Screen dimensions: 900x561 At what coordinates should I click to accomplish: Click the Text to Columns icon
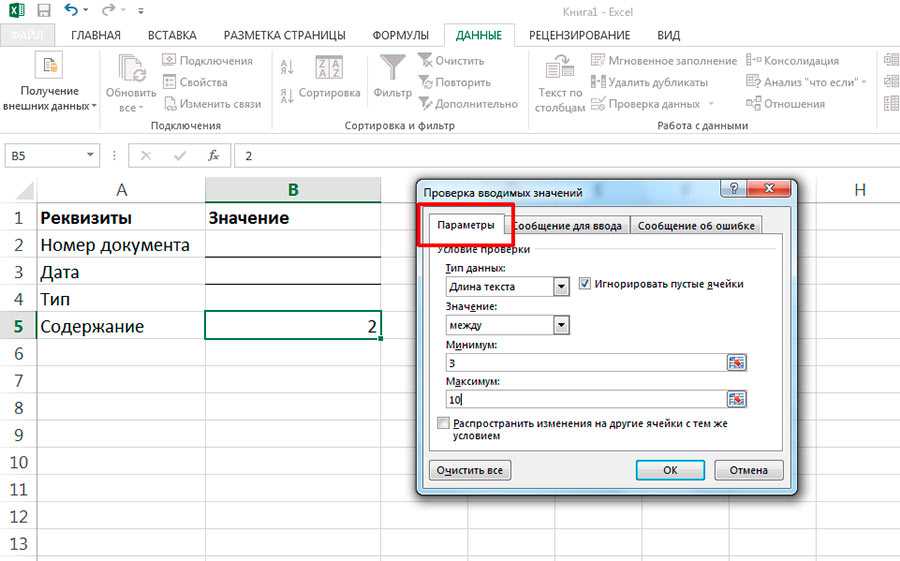click(559, 70)
